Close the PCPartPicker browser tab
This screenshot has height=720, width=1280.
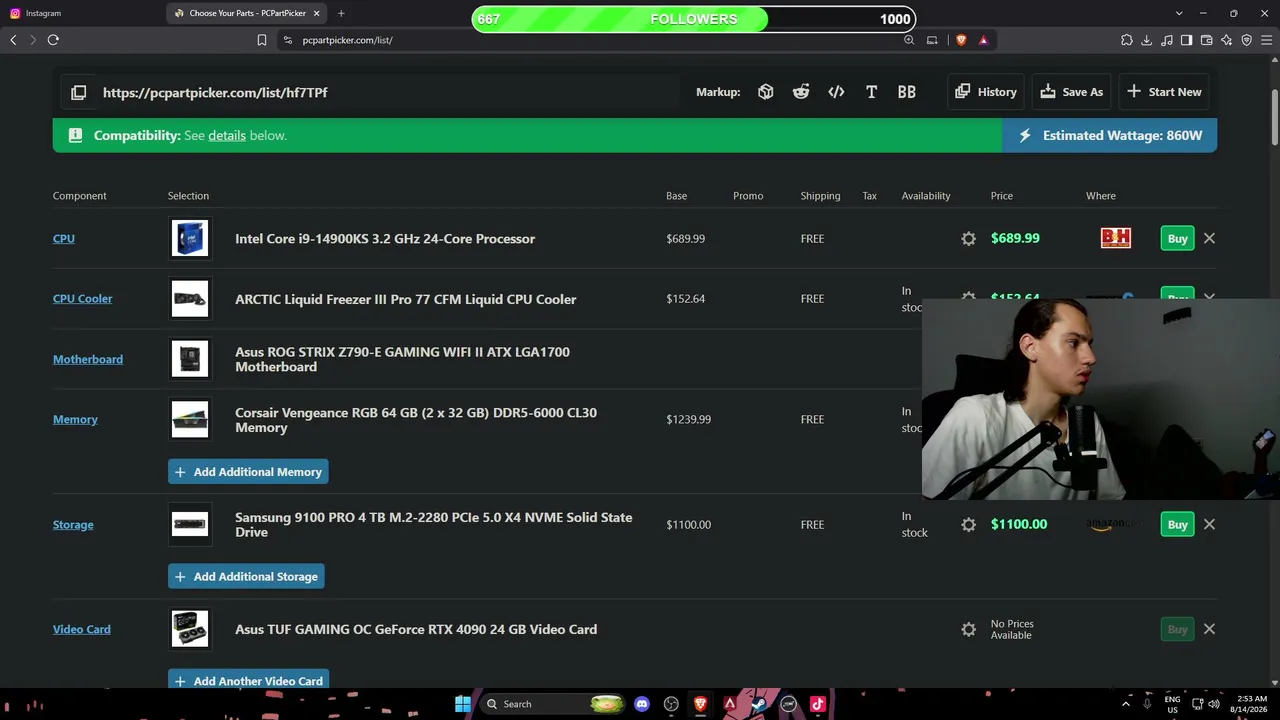[317, 13]
